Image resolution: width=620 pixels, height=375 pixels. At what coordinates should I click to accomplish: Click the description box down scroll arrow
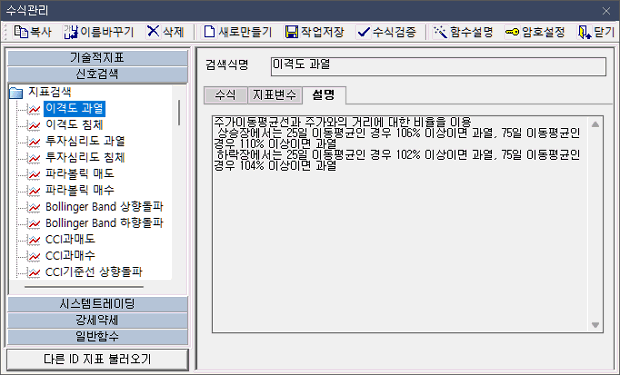595,325
